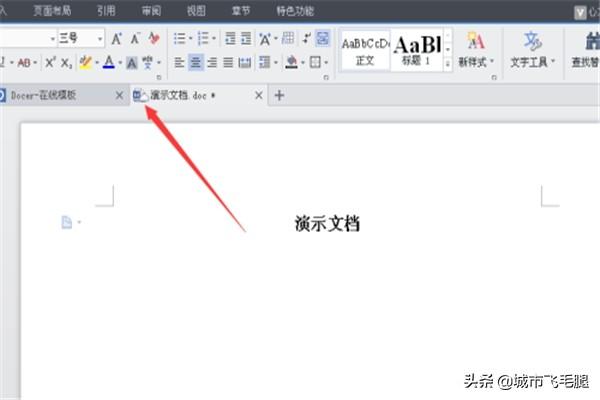Click the page icon in left margin
Image resolution: width=600 pixels, height=400 pixels.
coord(67,222)
